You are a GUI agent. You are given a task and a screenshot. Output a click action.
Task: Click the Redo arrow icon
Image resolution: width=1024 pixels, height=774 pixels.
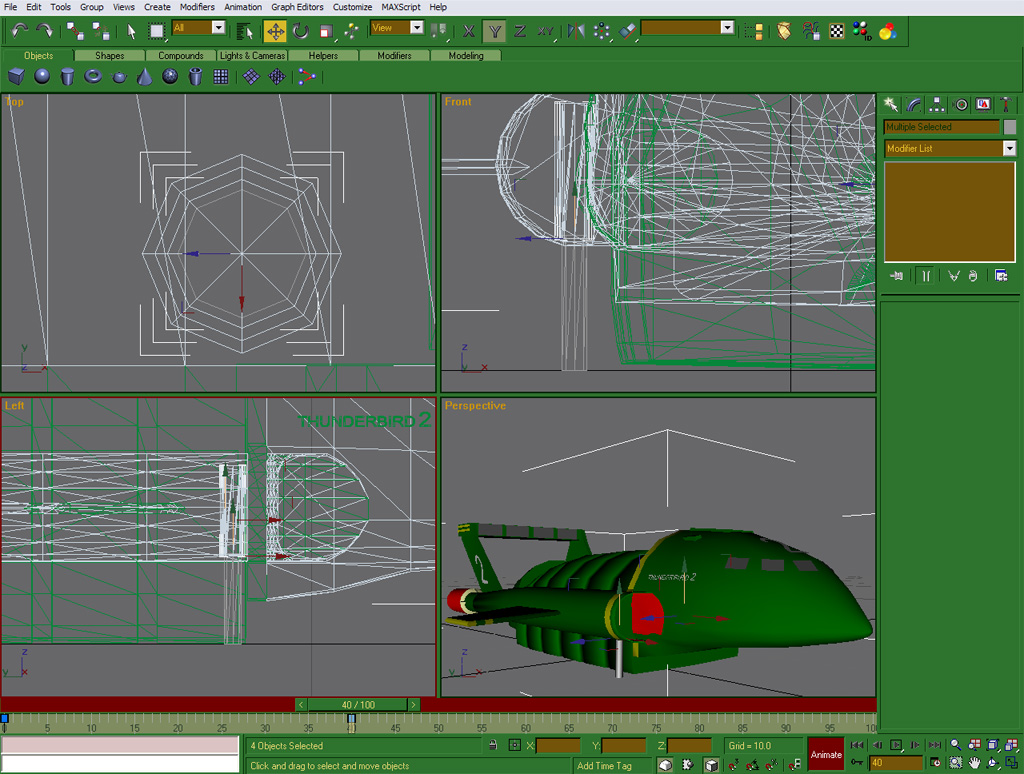click(x=44, y=30)
